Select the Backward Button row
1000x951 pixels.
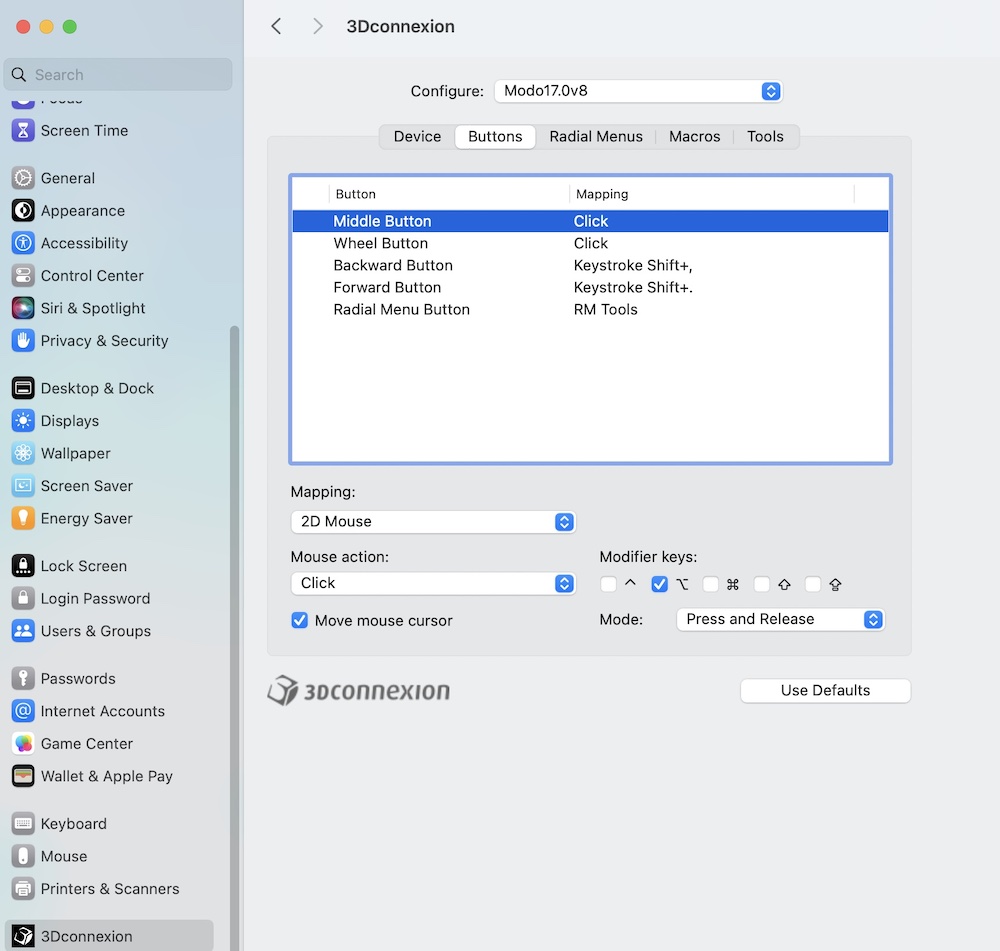point(590,265)
